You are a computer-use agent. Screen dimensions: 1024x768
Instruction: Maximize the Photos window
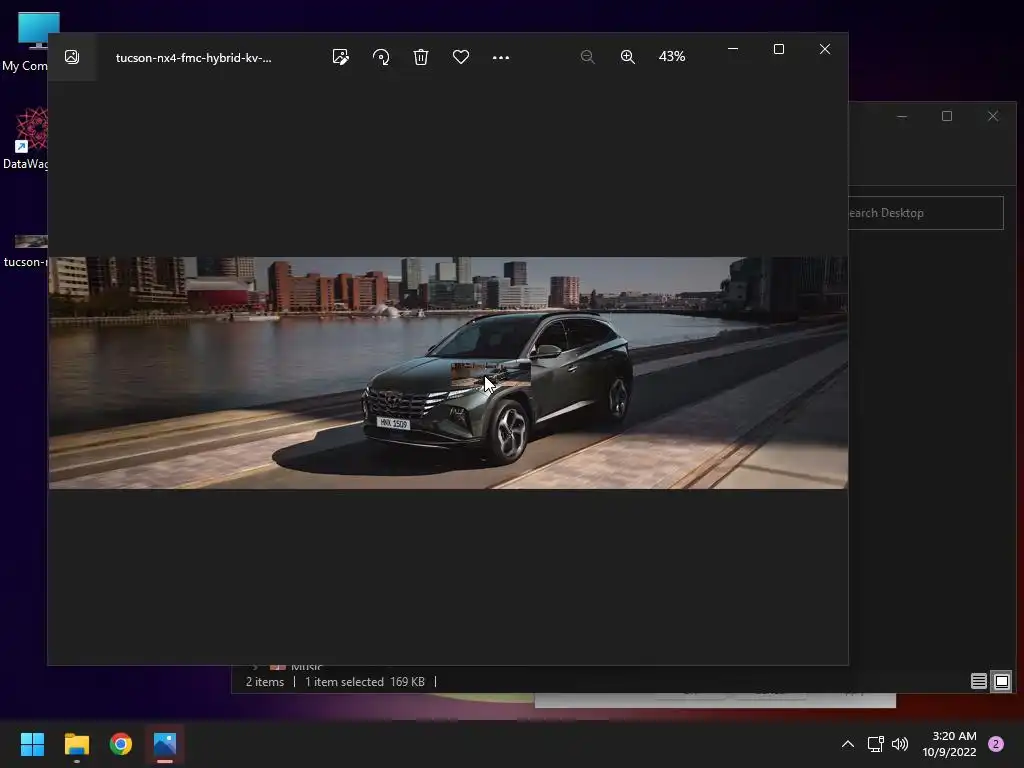778,49
